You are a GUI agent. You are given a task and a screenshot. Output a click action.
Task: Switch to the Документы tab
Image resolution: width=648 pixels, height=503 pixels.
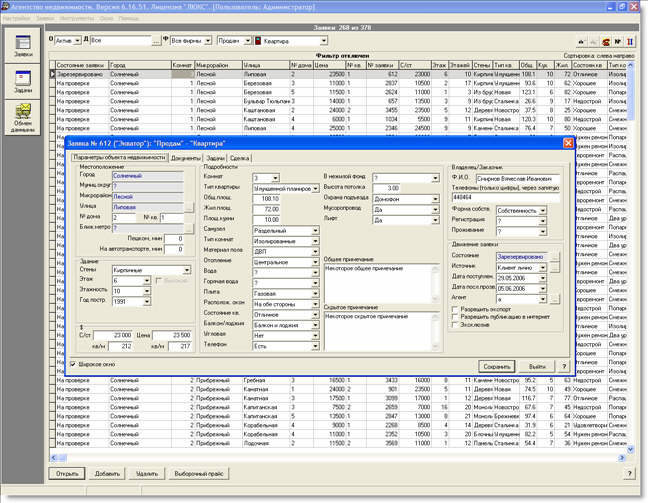click(184, 158)
